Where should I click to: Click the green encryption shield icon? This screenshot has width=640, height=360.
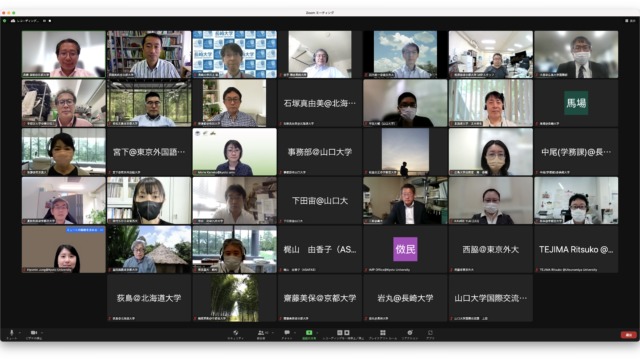click(x=4, y=20)
